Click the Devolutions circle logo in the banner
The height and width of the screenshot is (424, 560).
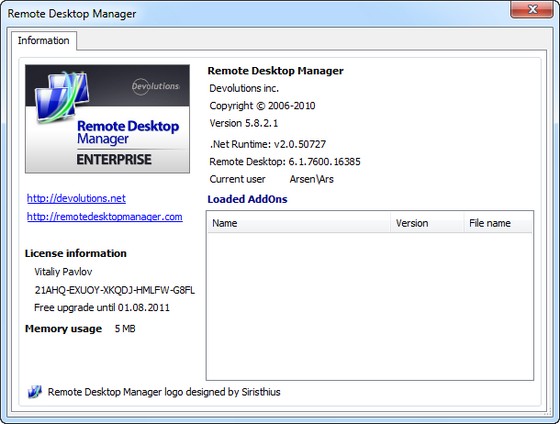click(x=155, y=86)
